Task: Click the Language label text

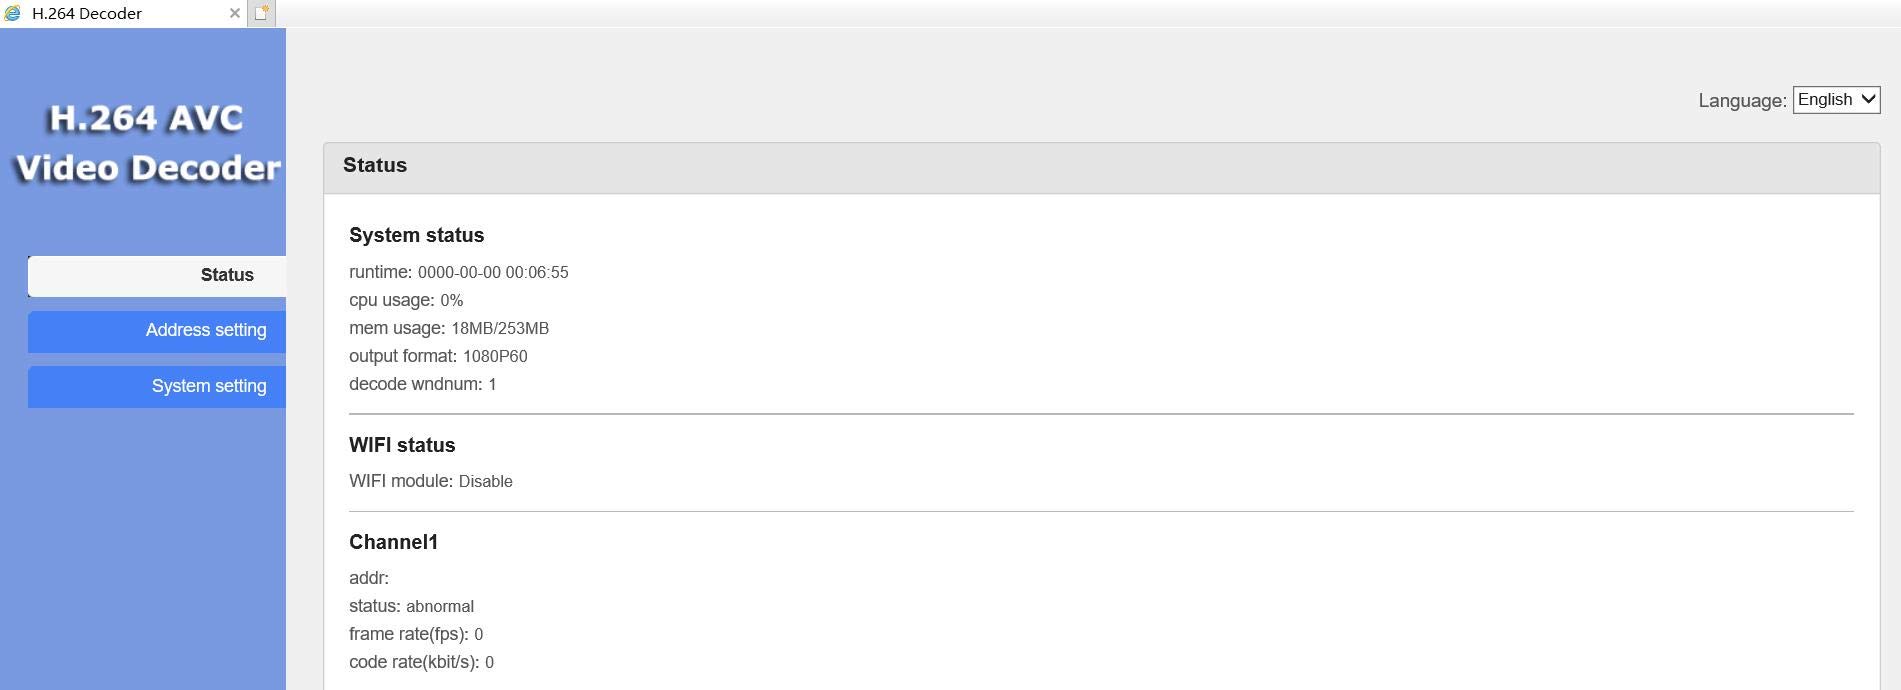Action: (1742, 101)
